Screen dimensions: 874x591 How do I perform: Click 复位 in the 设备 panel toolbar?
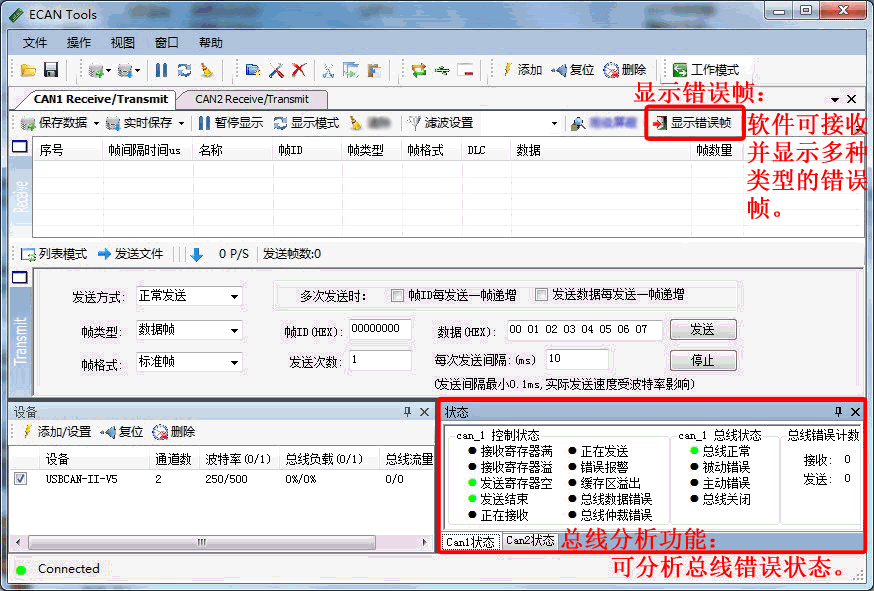coord(122,432)
